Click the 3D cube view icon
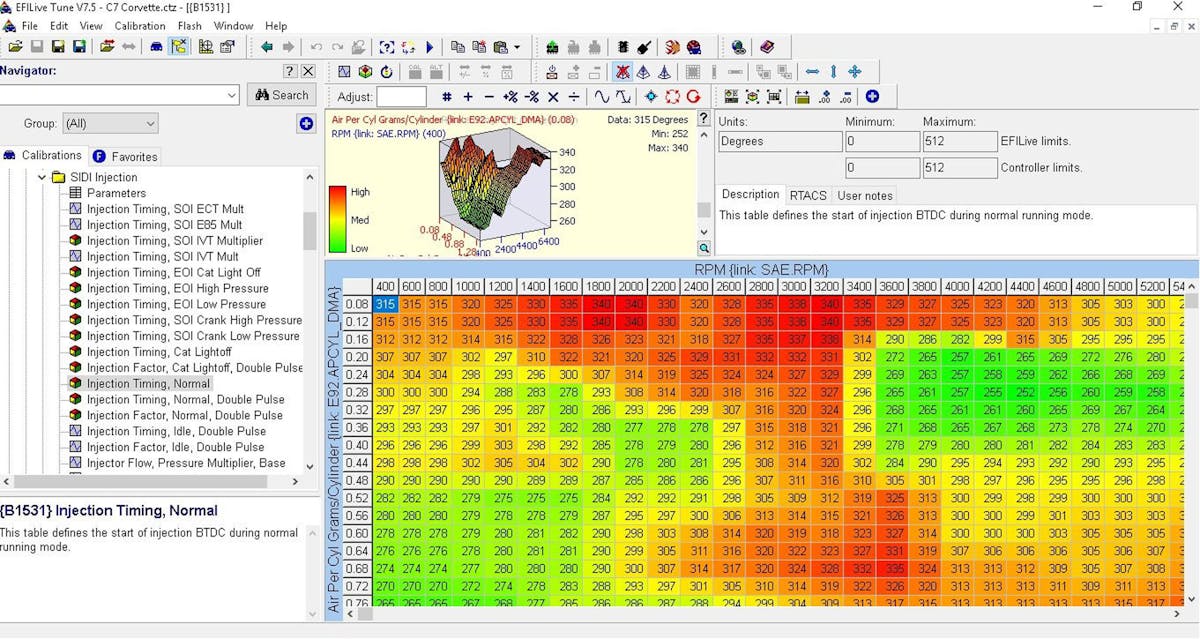 [x=365, y=72]
